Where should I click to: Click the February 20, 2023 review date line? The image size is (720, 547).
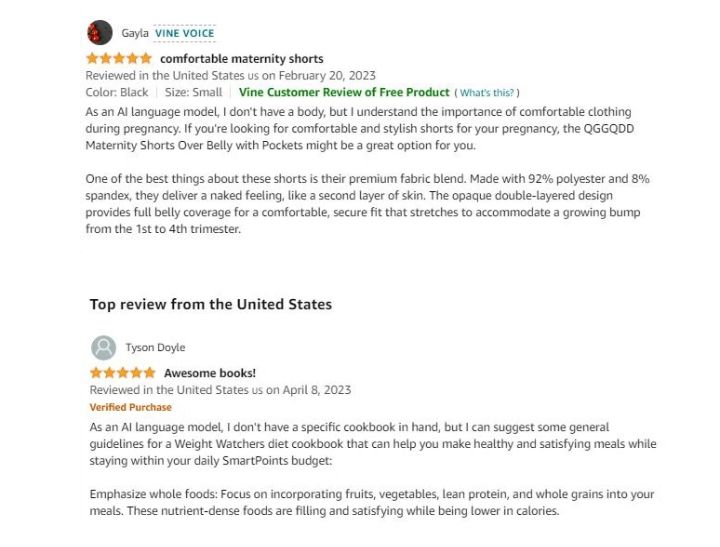tap(231, 76)
